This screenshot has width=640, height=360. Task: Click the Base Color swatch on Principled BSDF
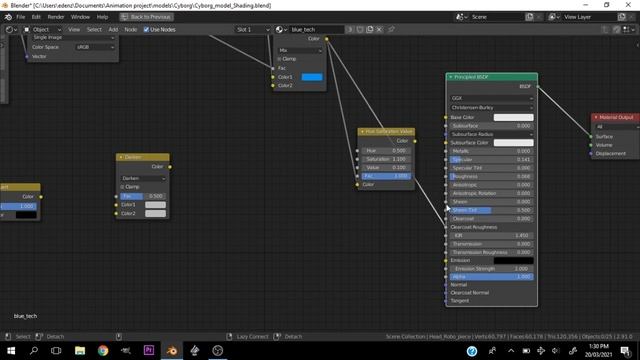(513, 118)
